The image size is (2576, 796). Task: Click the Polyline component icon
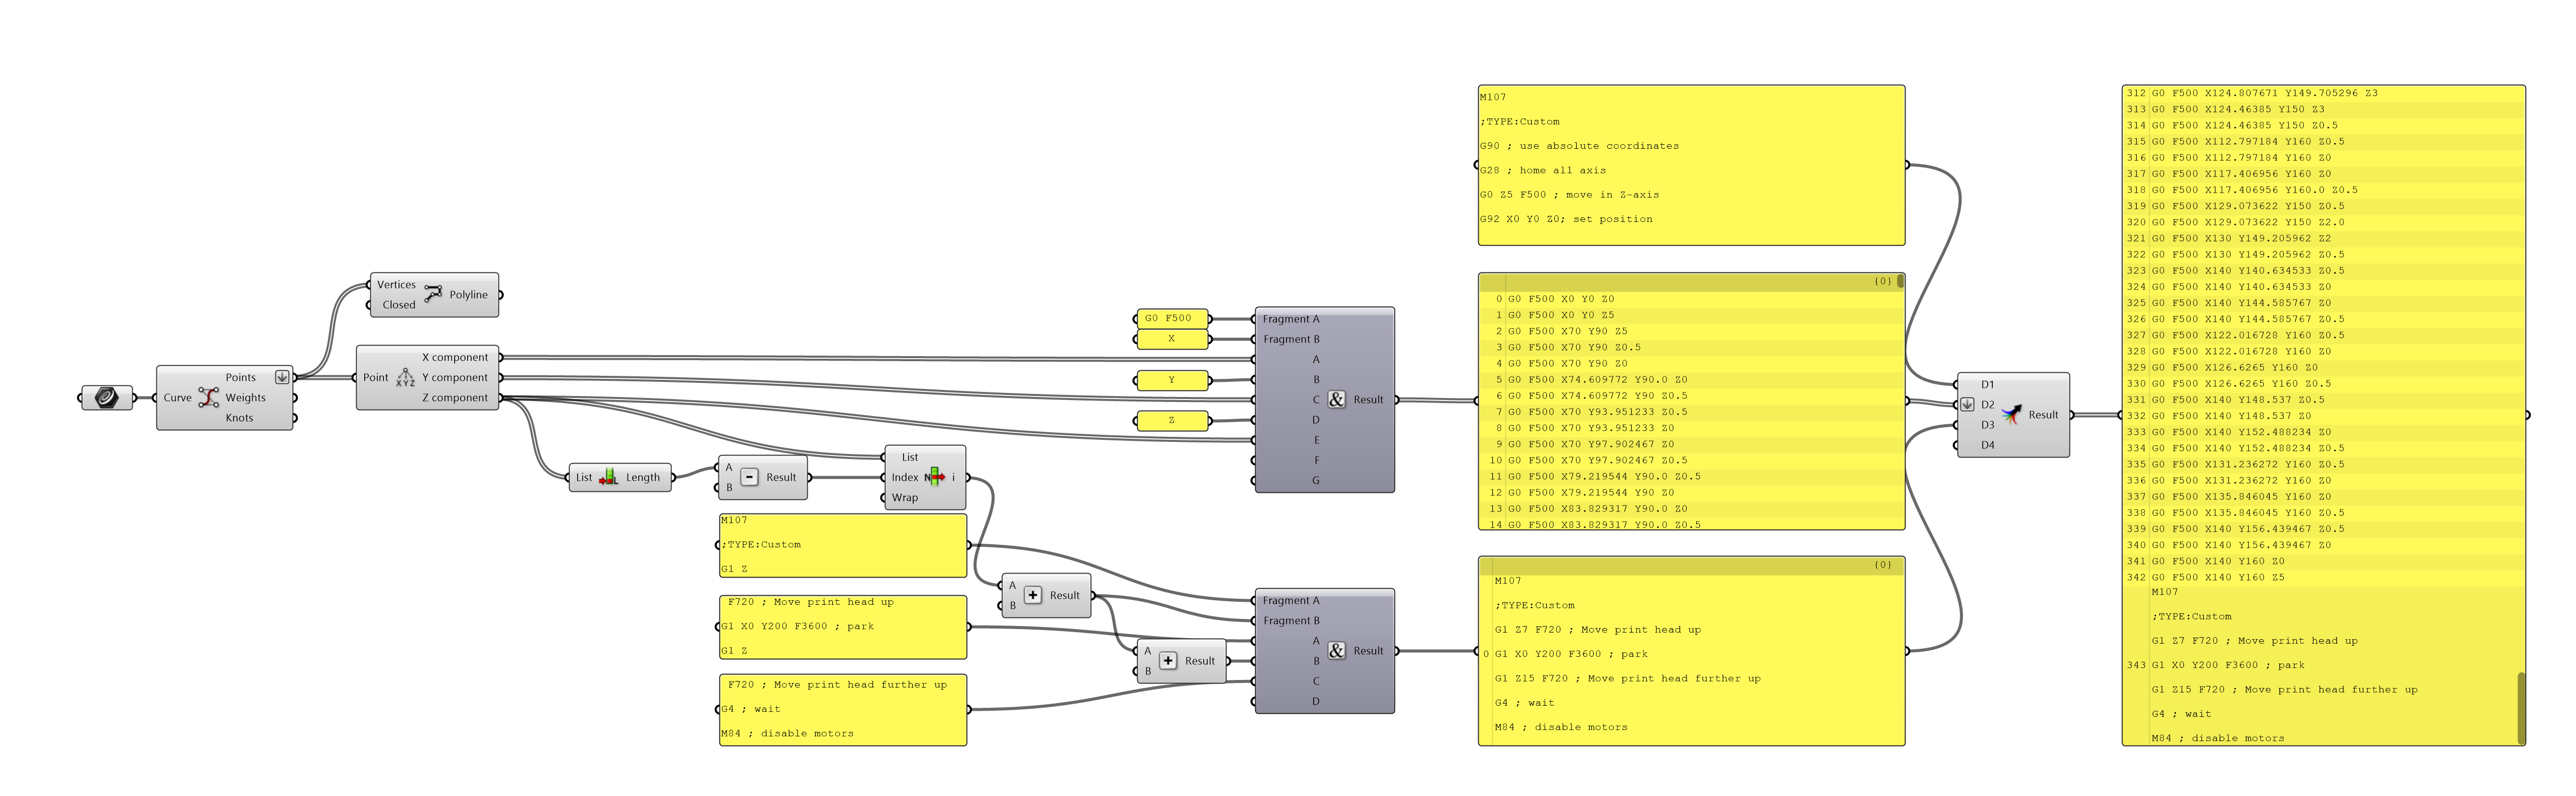[433, 294]
